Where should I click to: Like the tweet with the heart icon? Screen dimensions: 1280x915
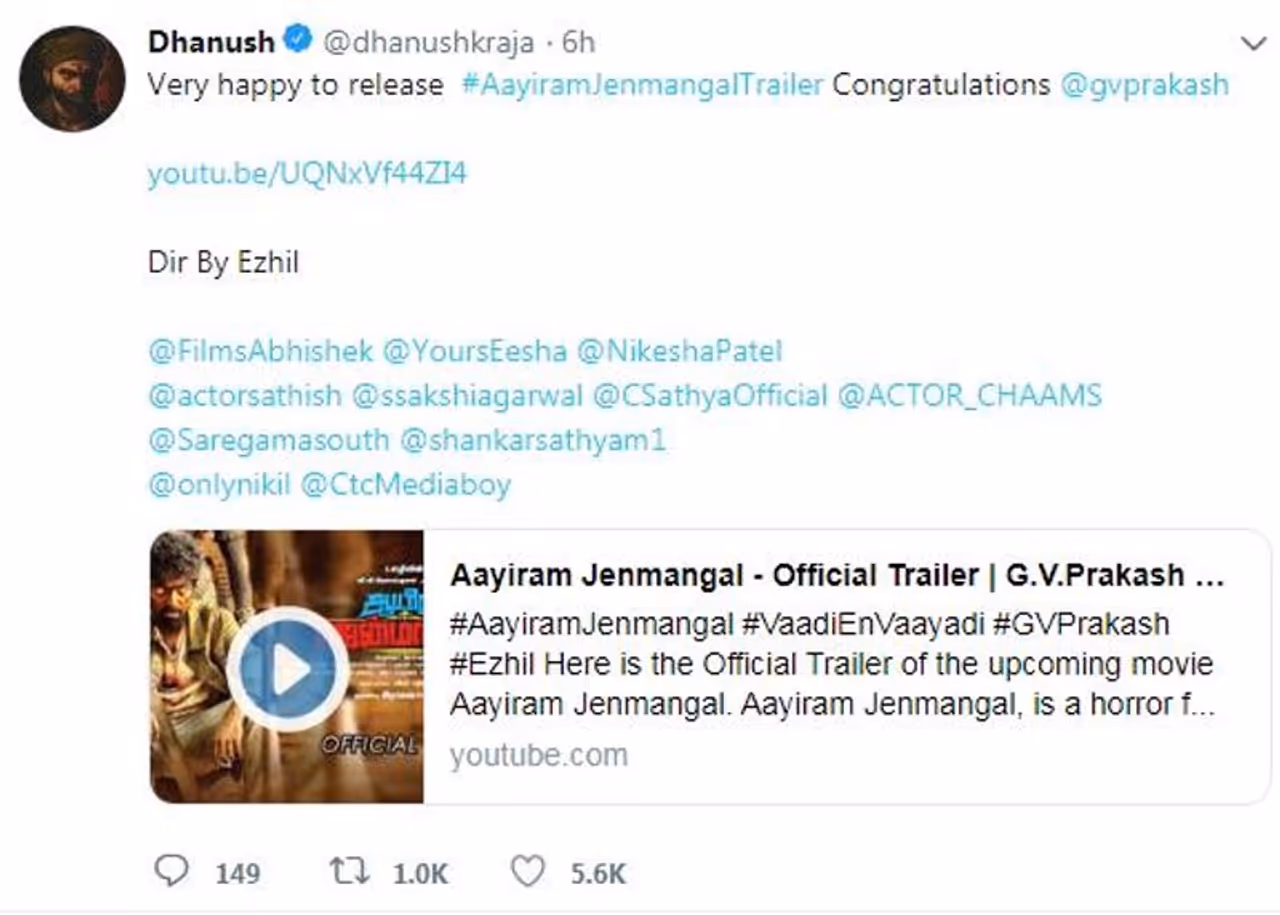tap(527, 872)
